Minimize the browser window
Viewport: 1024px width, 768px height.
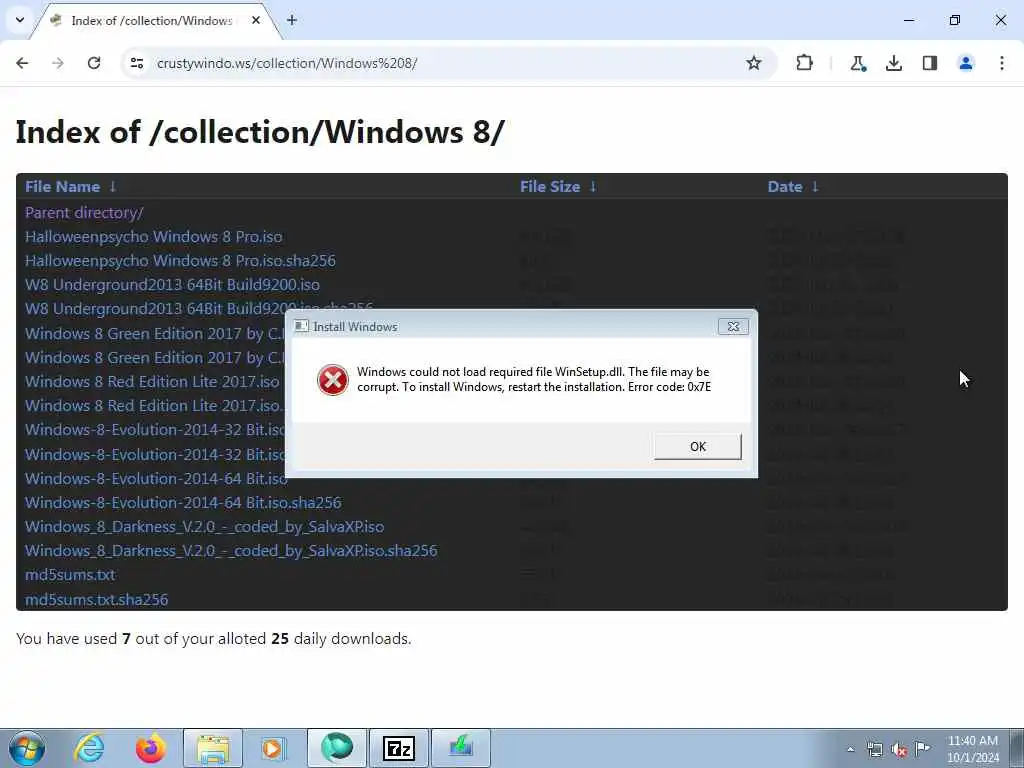click(908, 20)
